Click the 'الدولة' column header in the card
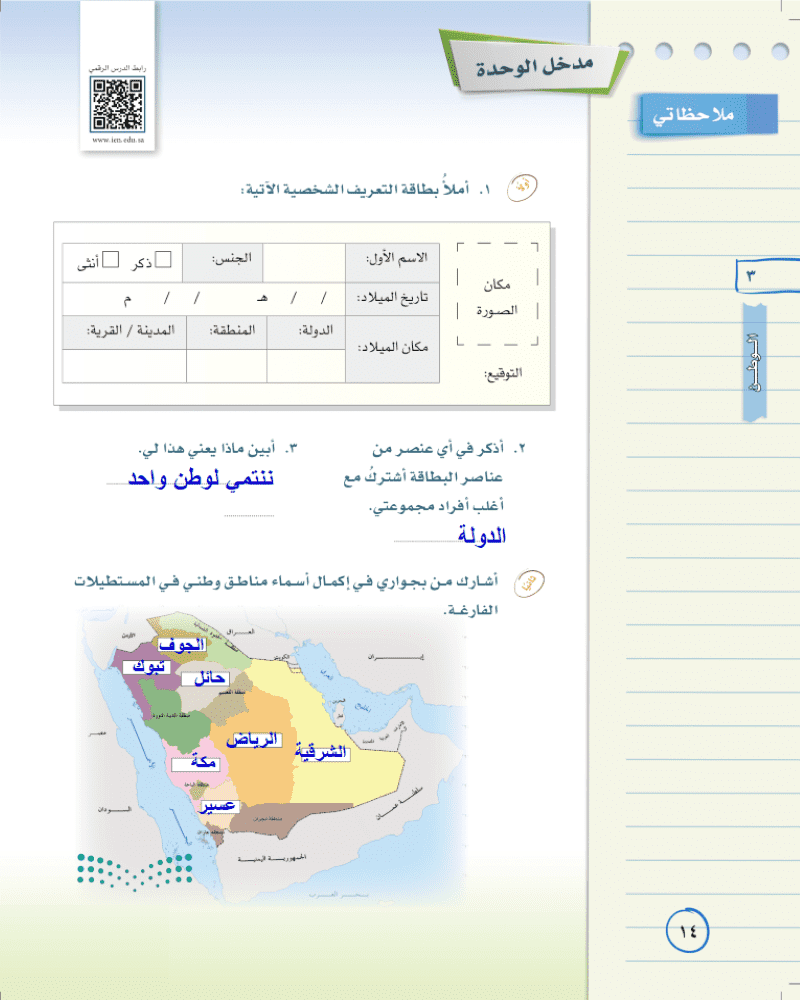Viewport: 800px width, 1000px height. (316, 331)
